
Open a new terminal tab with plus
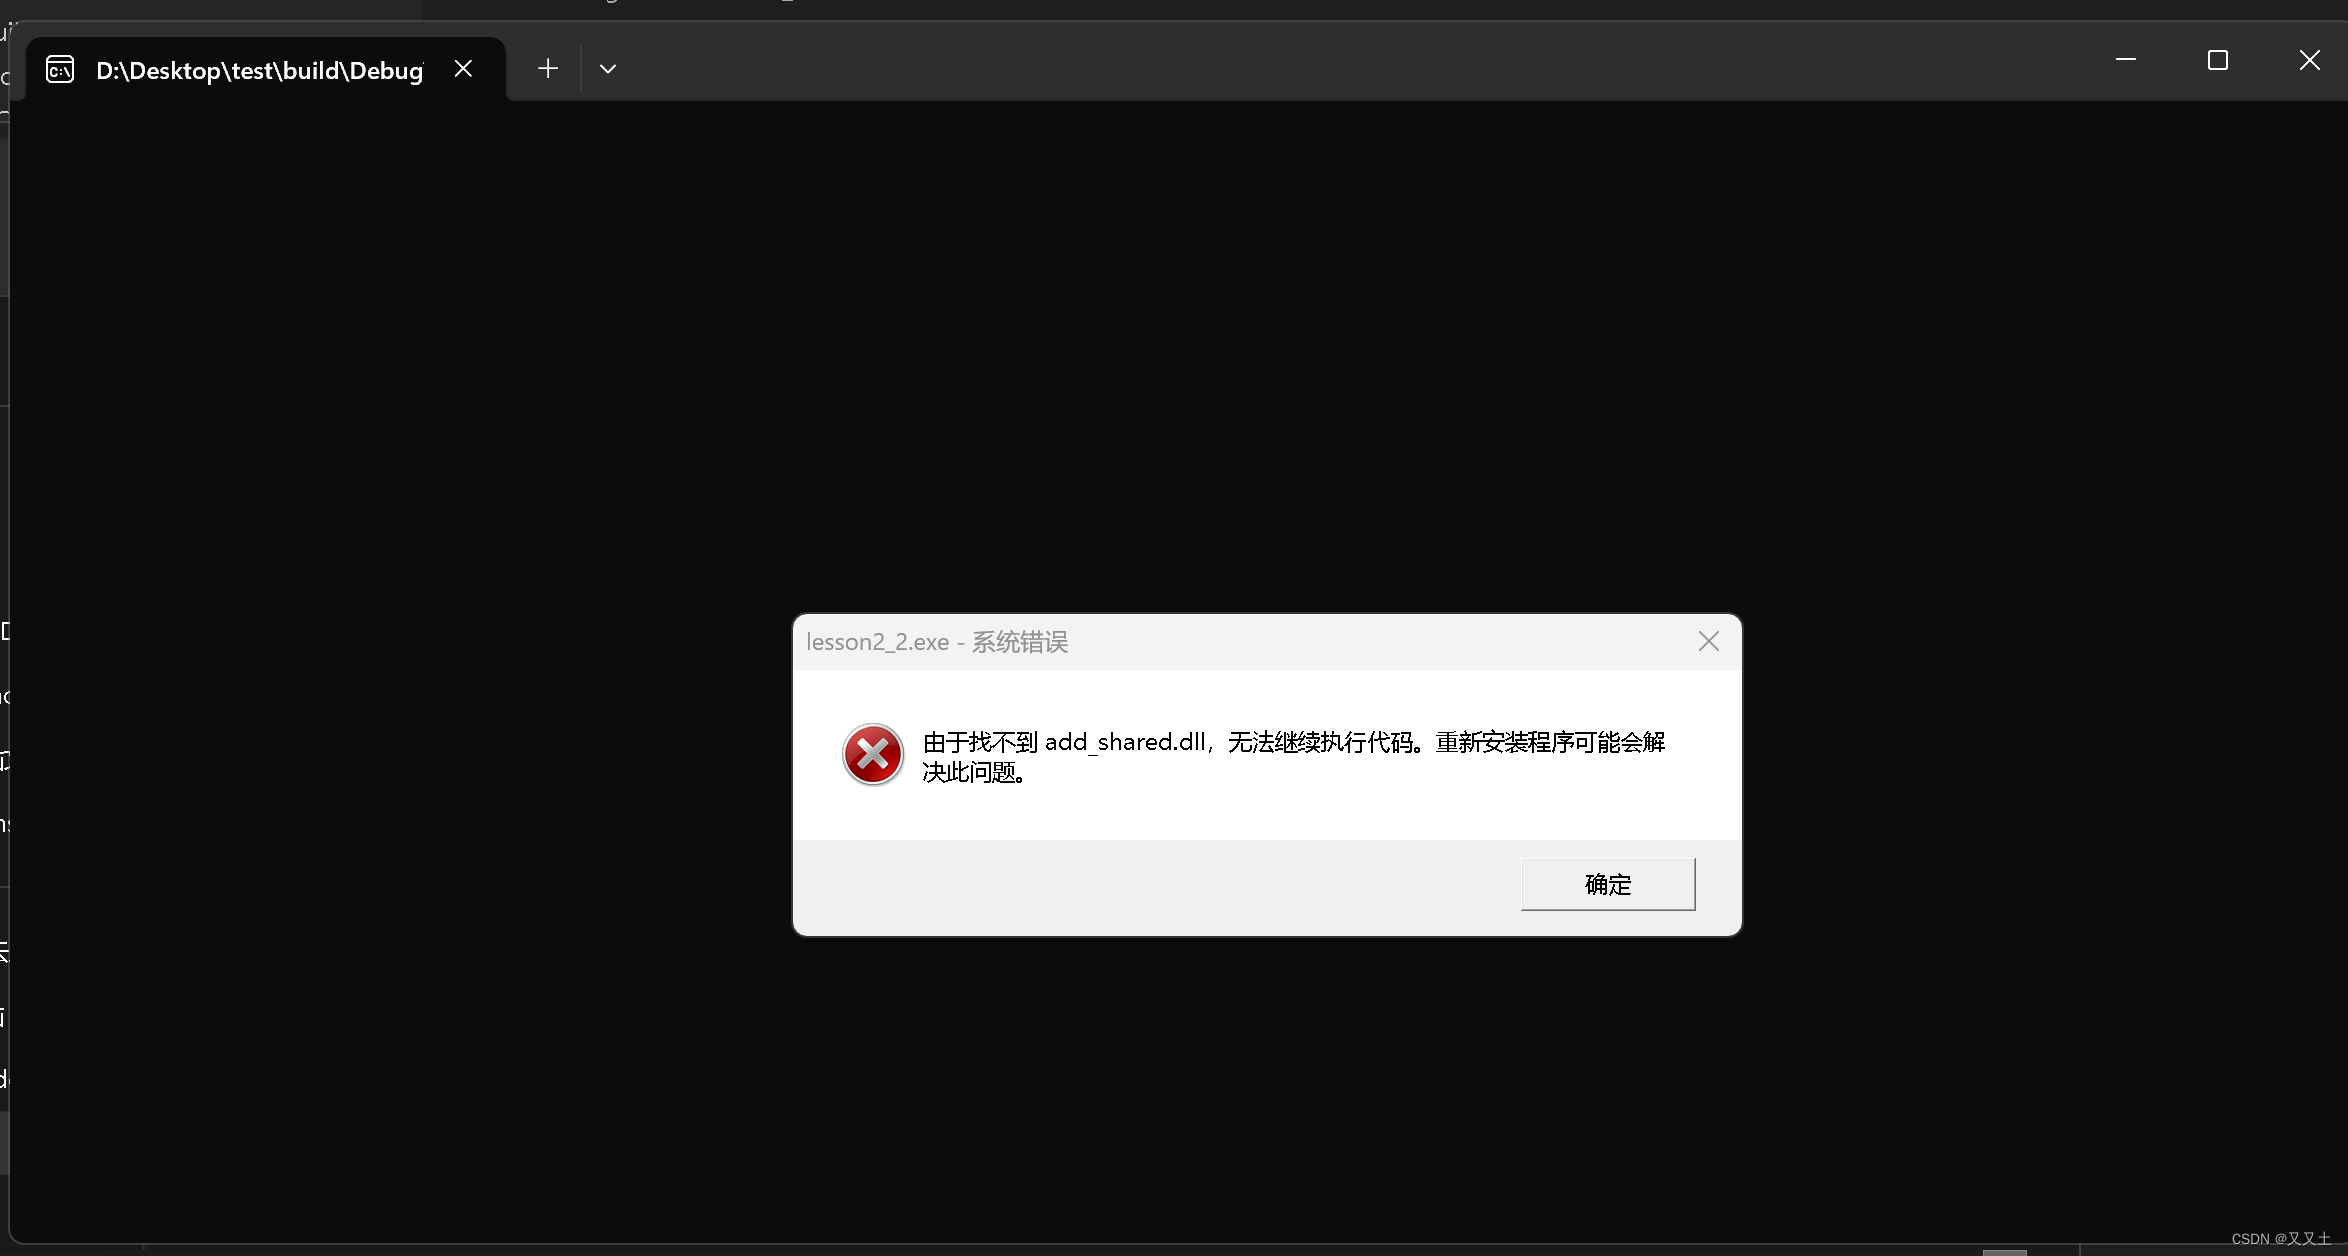(x=547, y=68)
